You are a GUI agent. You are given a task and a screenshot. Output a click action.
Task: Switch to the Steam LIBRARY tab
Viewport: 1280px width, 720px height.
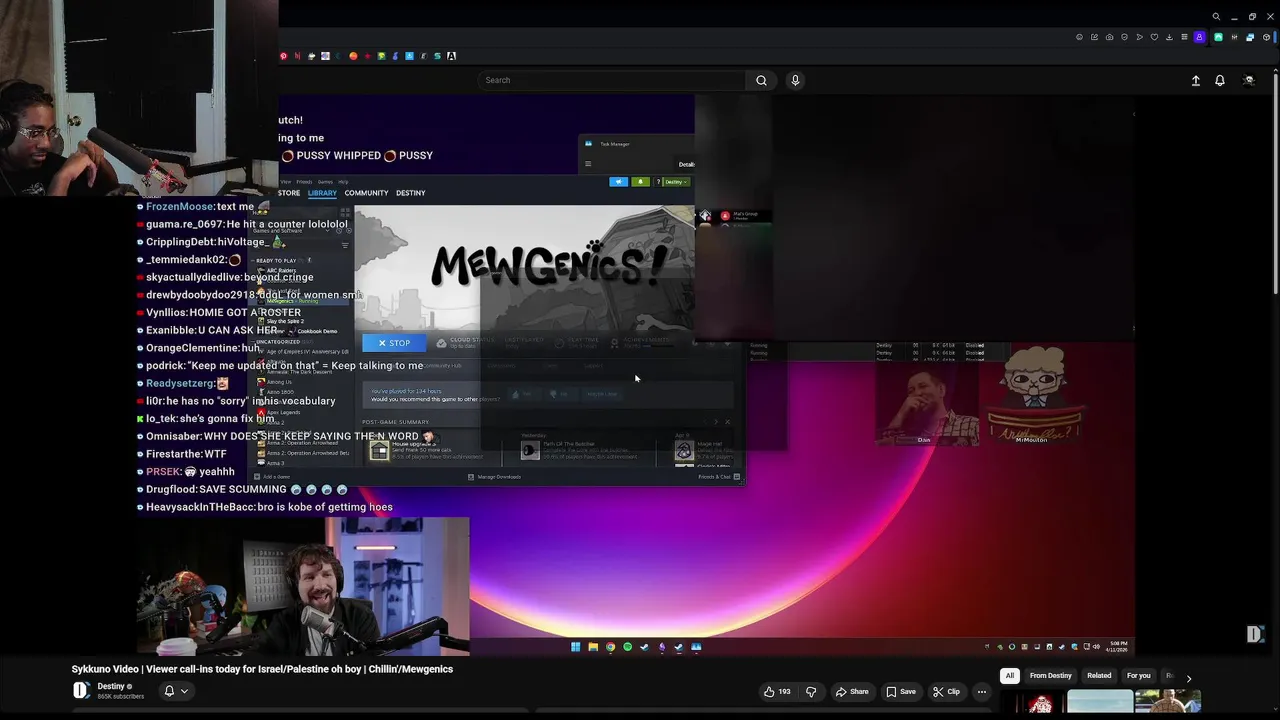pos(322,193)
